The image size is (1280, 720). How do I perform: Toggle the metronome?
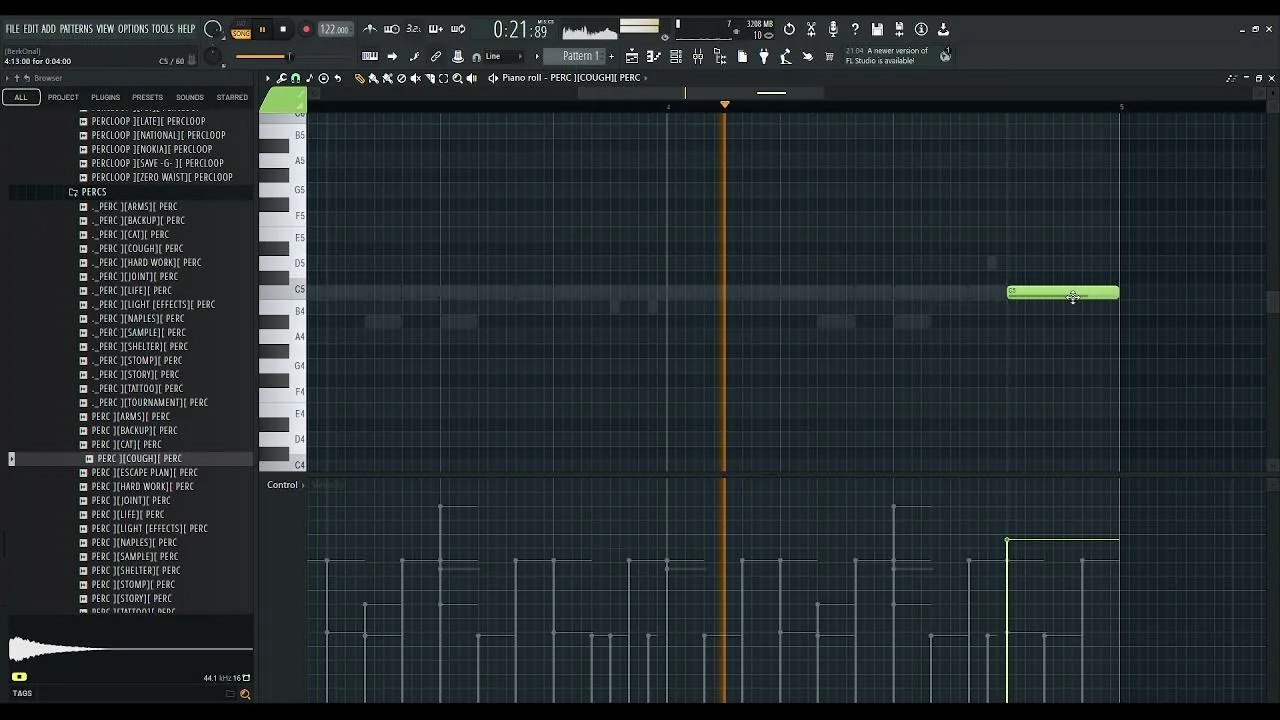click(370, 29)
